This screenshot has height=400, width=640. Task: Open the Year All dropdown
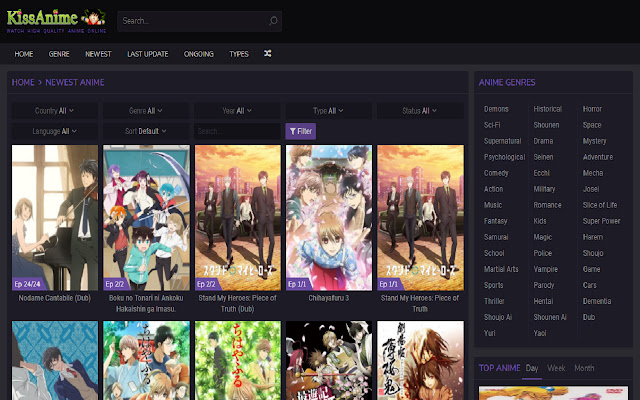click(x=237, y=111)
